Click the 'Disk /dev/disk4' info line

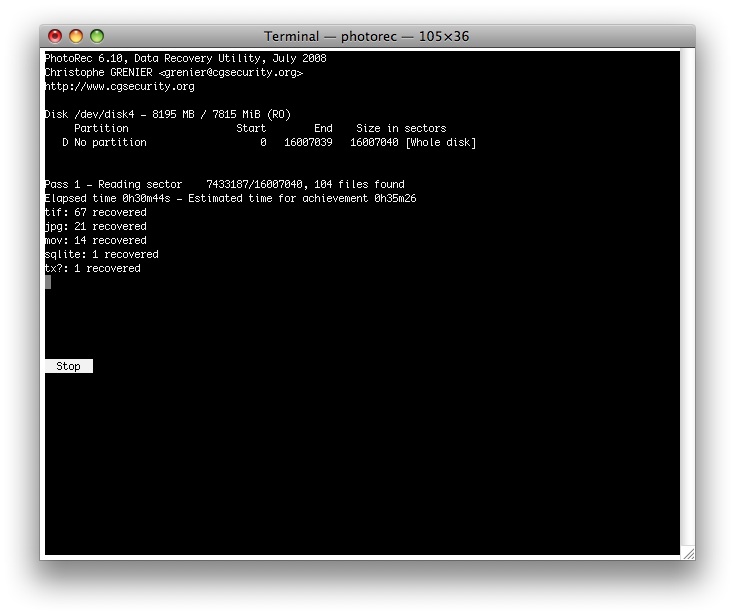coord(167,114)
